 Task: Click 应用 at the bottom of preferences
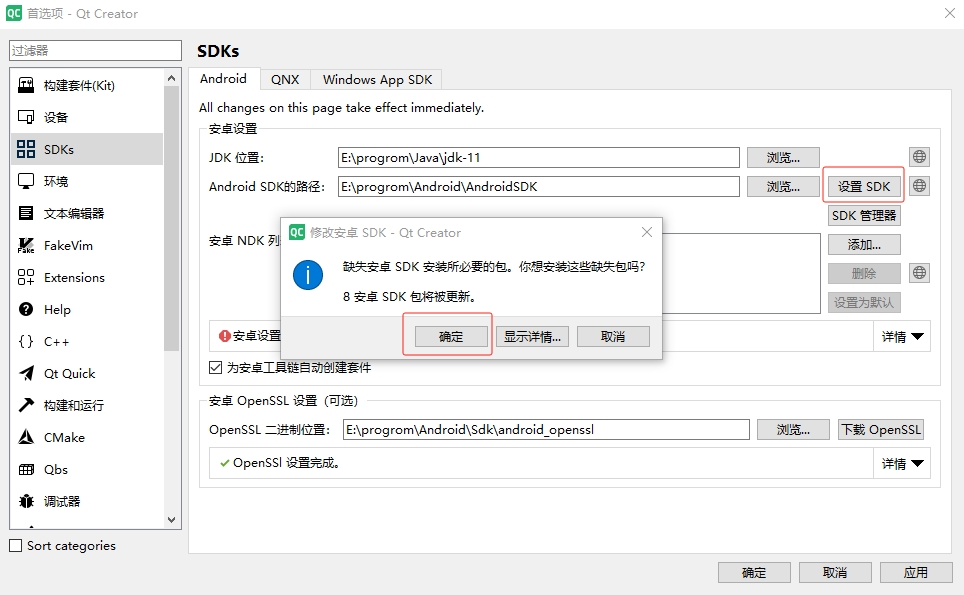tap(916, 572)
